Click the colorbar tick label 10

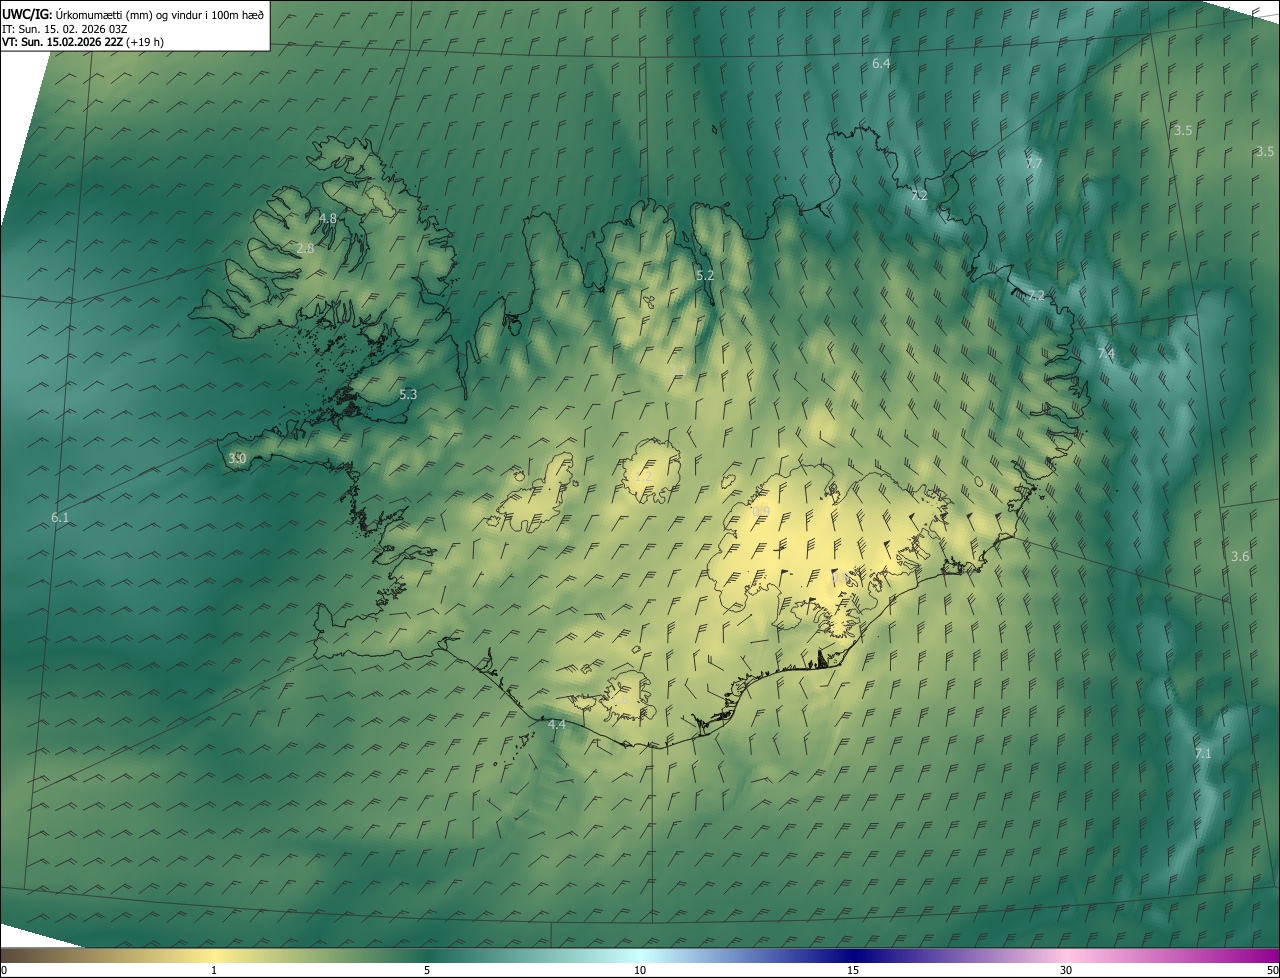[x=640, y=970]
